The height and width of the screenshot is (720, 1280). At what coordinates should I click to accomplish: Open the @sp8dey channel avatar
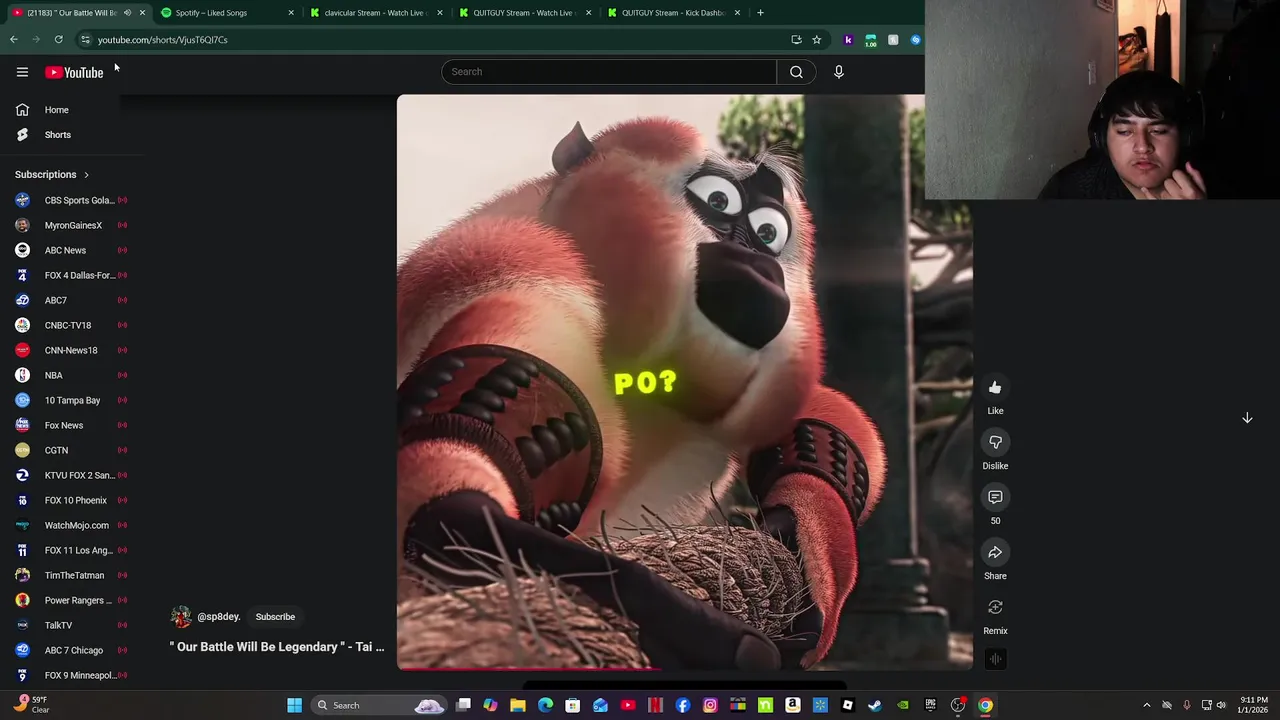[181, 617]
